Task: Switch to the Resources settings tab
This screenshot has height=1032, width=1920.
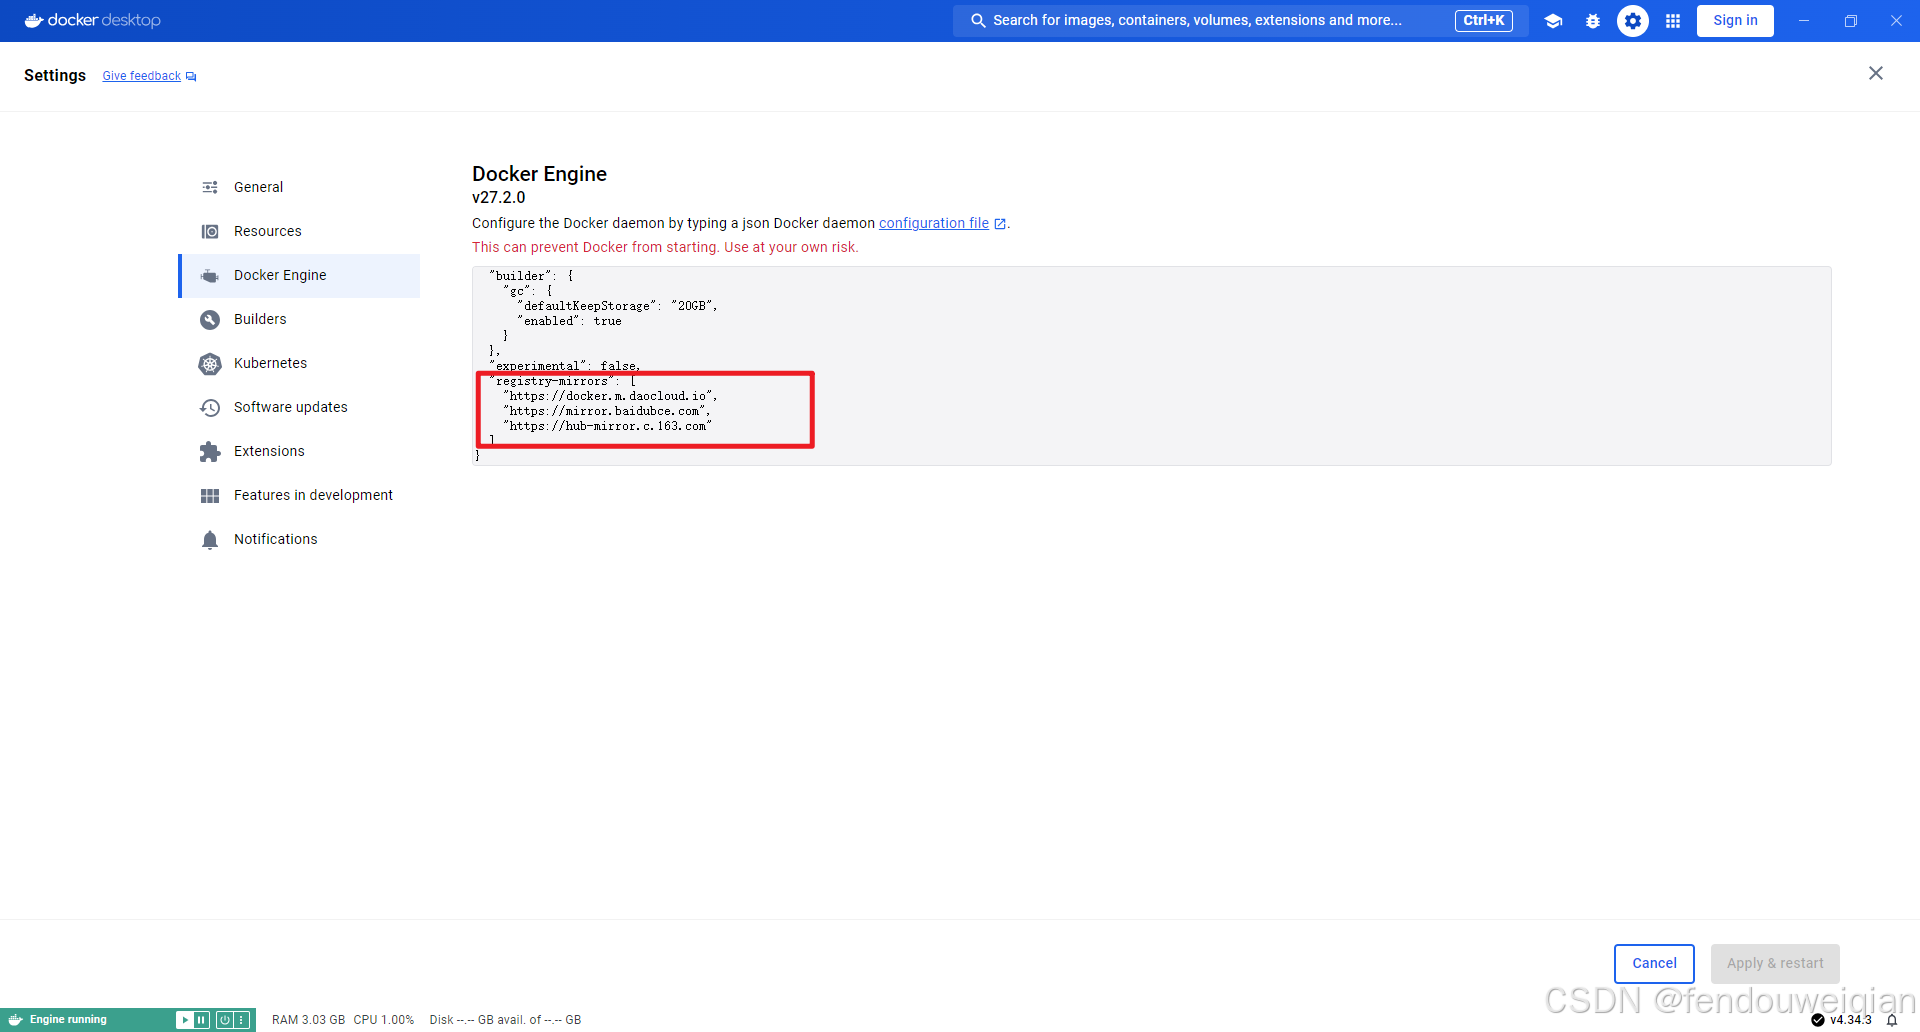Action: coord(299,231)
